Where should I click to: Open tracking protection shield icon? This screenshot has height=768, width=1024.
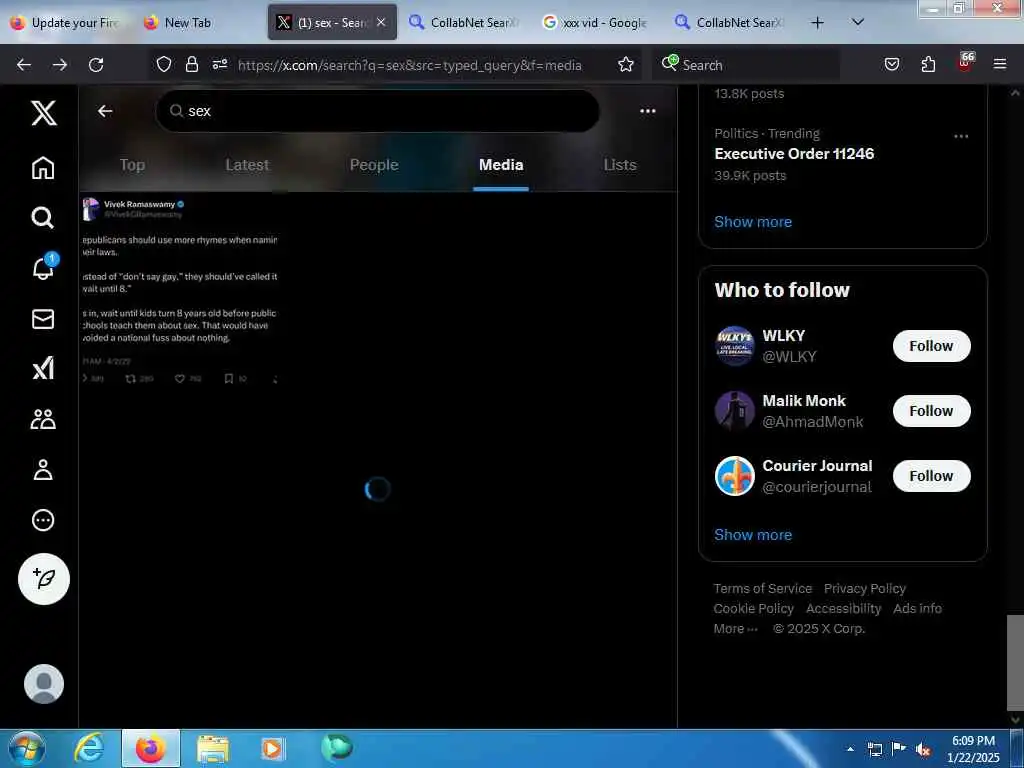coord(164,64)
